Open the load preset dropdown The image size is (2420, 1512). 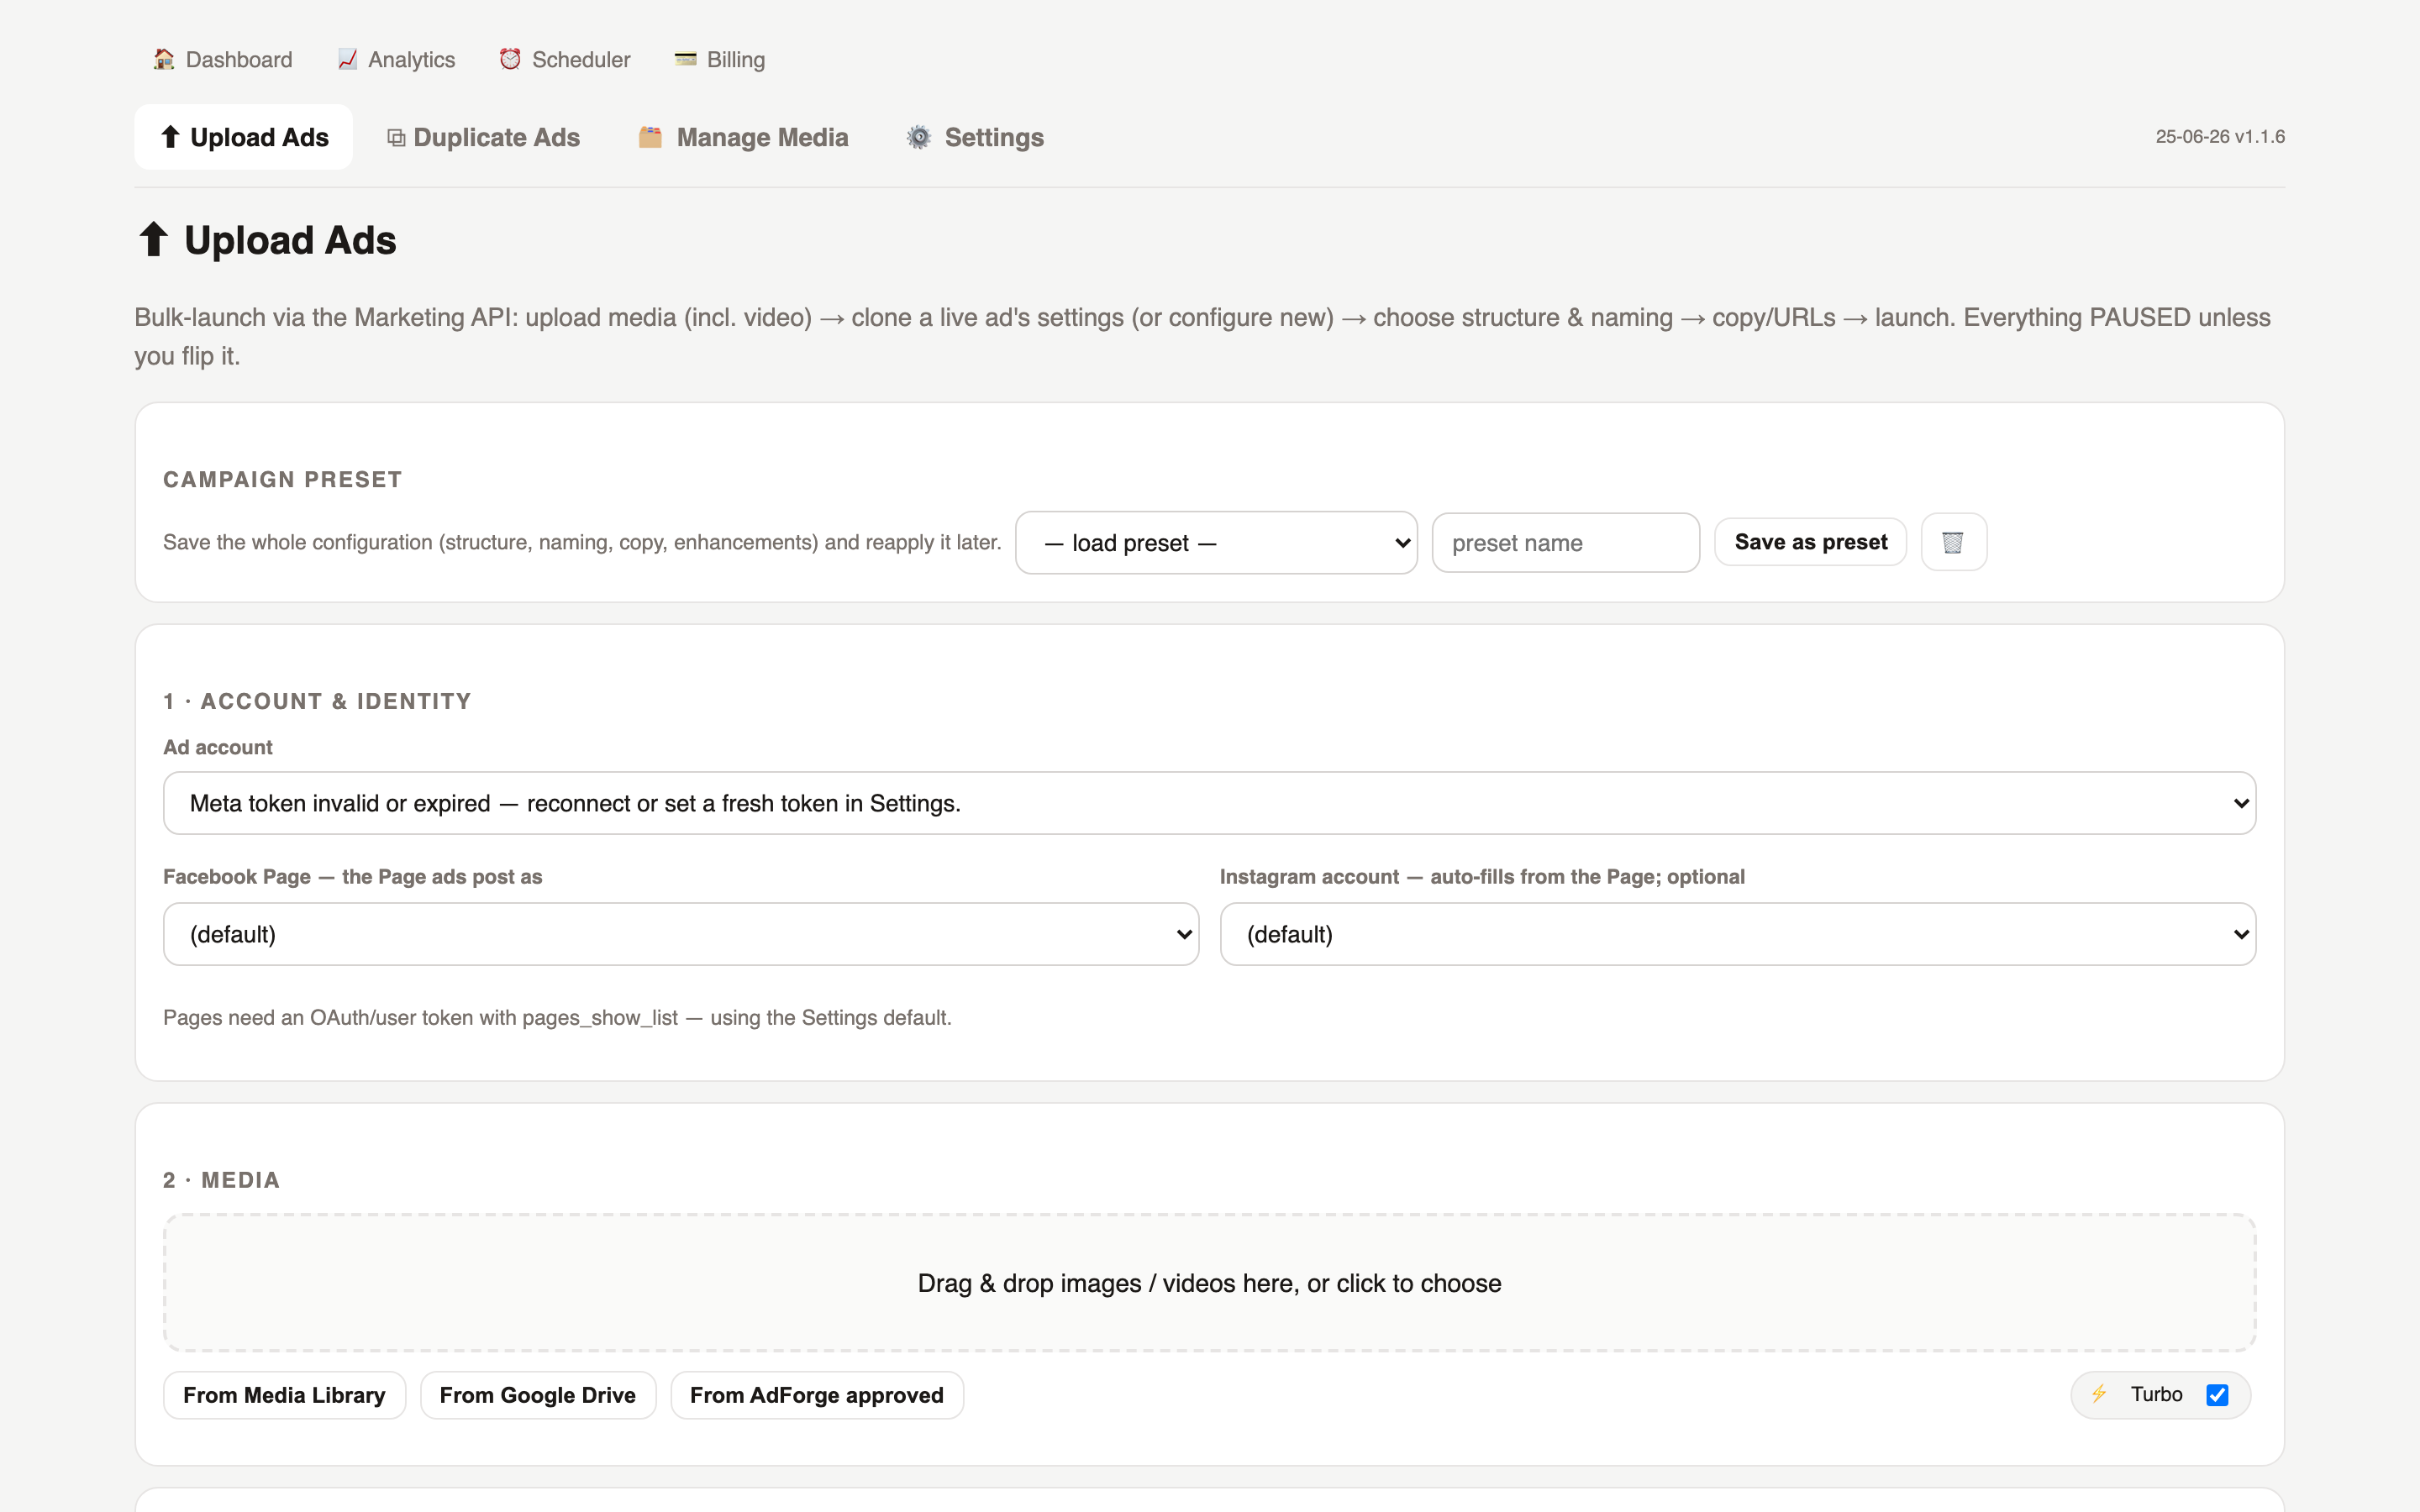coord(1216,543)
